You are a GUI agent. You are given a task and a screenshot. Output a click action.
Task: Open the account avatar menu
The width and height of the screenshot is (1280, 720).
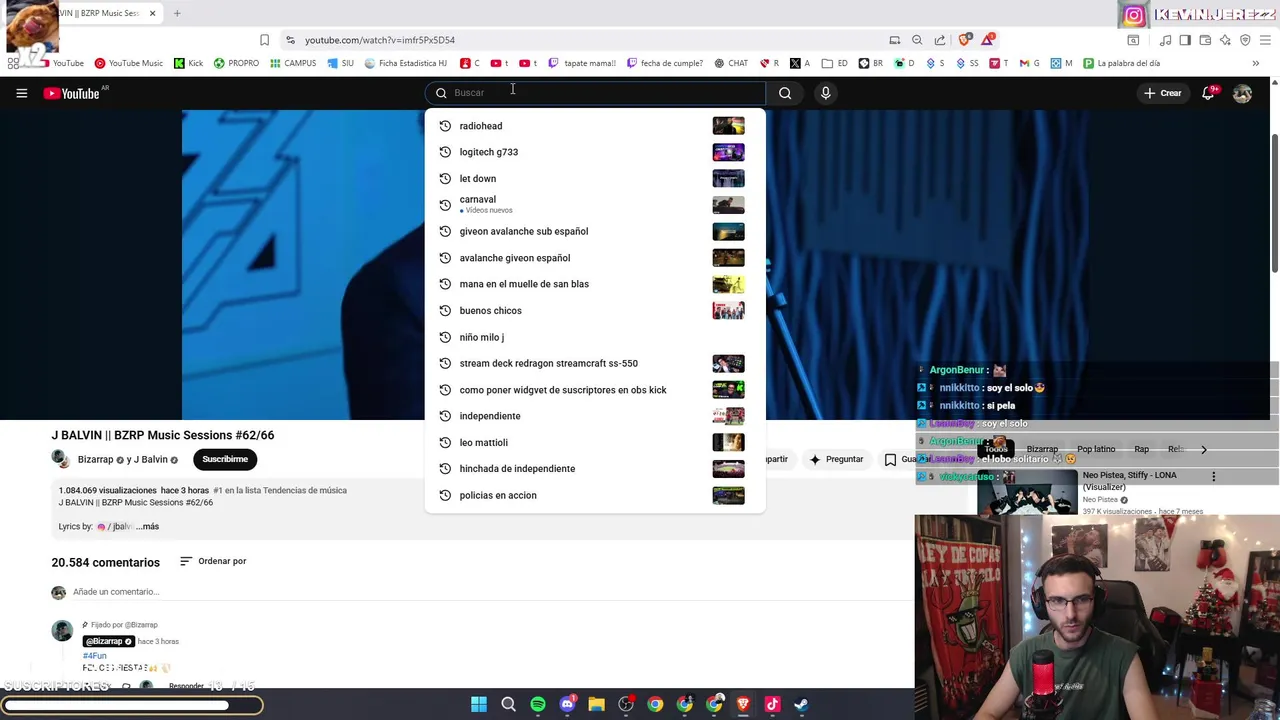[x=1242, y=93]
